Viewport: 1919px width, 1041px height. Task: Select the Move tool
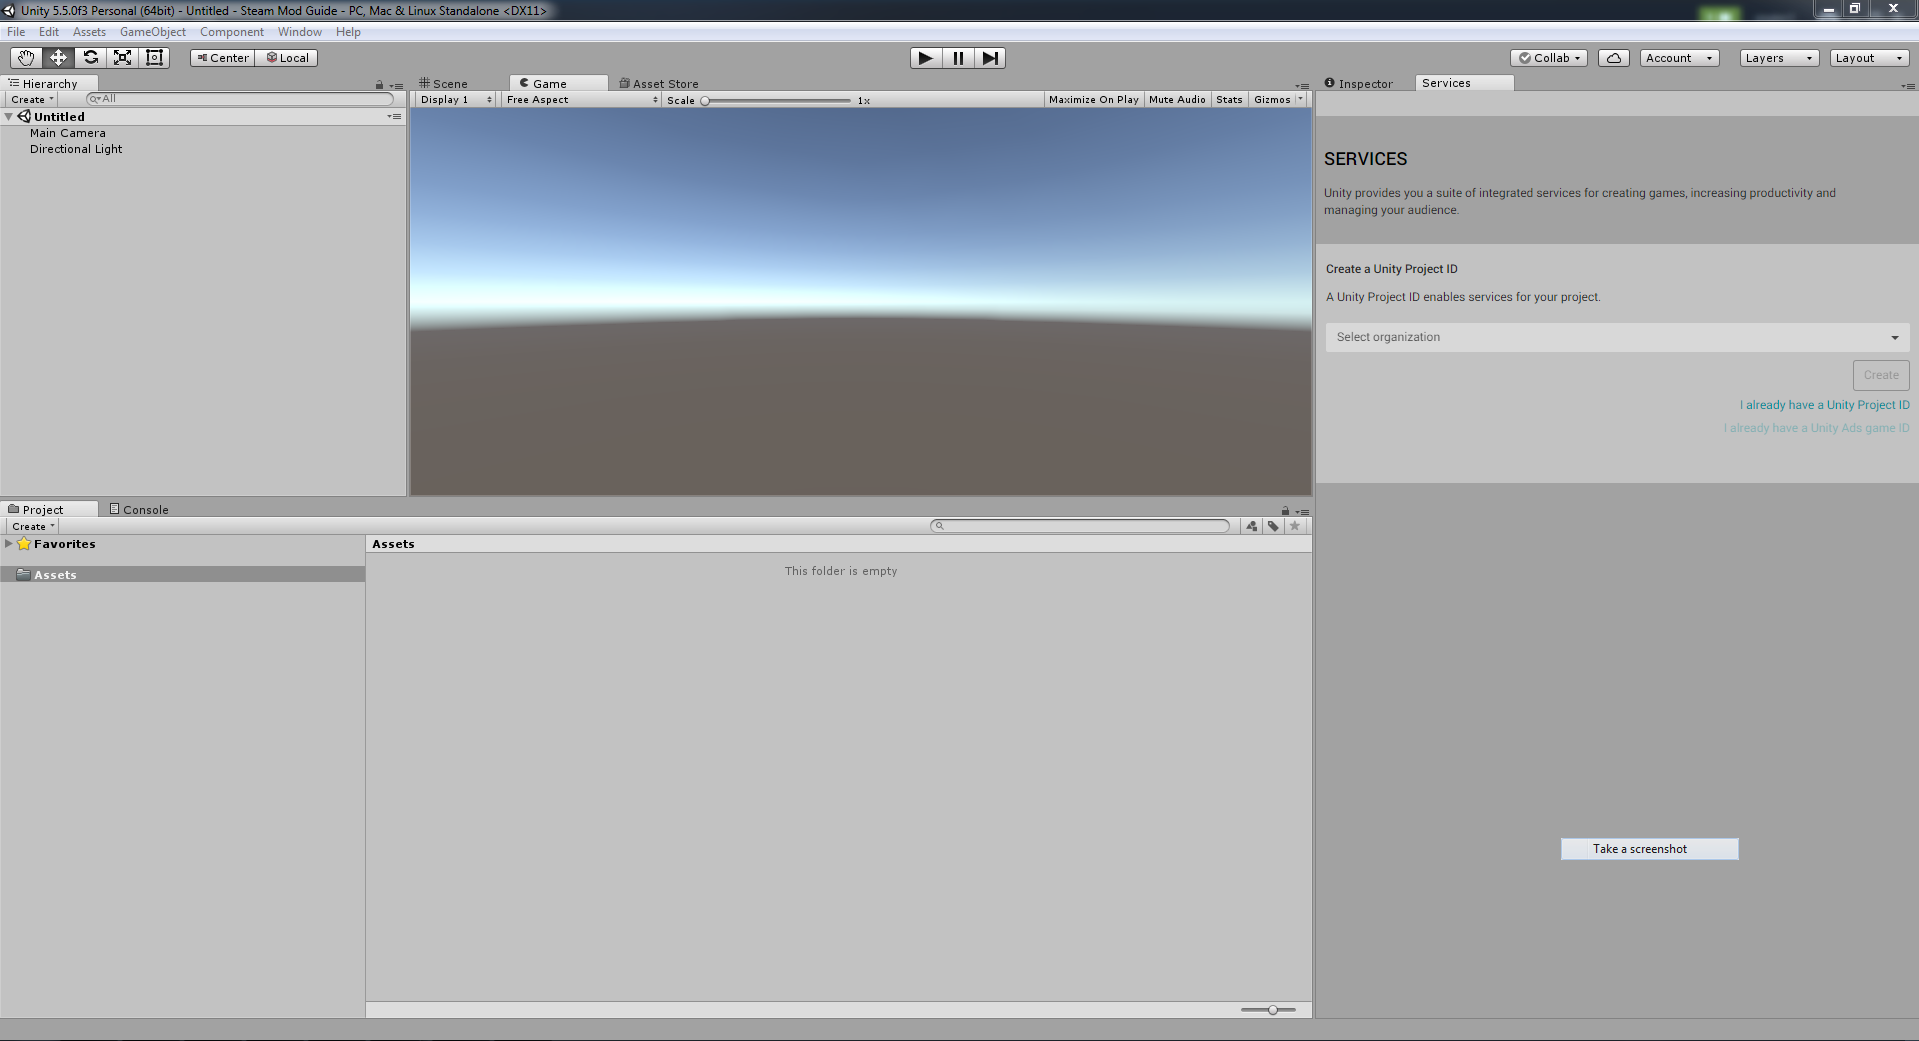(58, 58)
